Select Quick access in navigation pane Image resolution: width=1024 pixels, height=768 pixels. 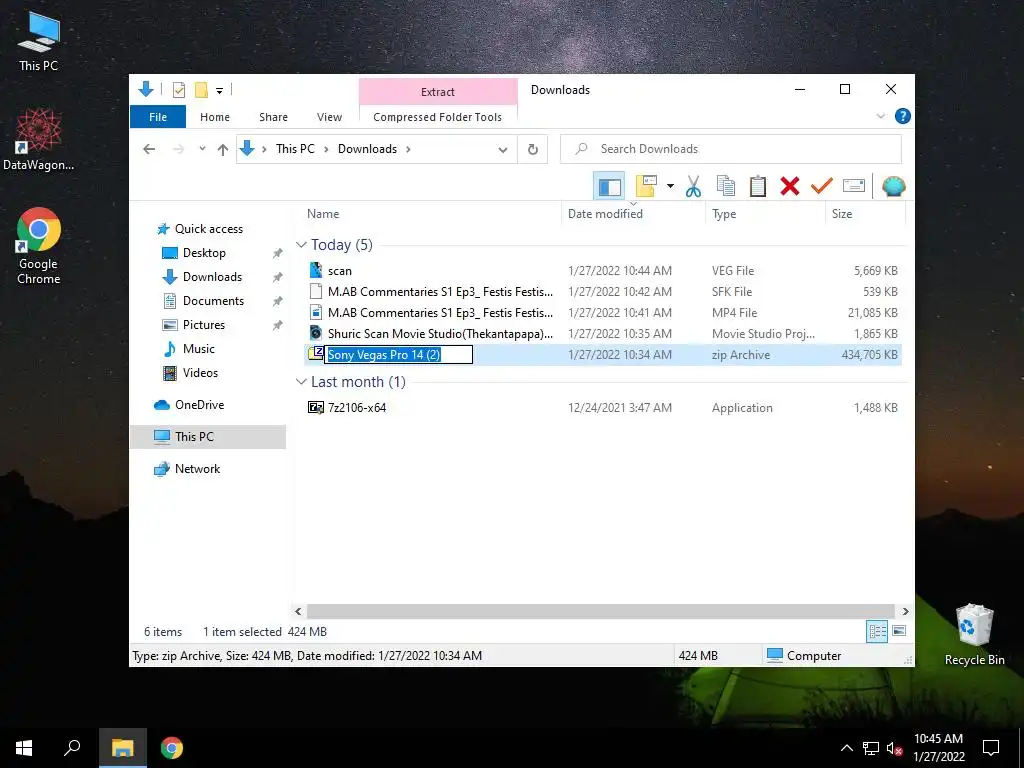click(x=208, y=229)
